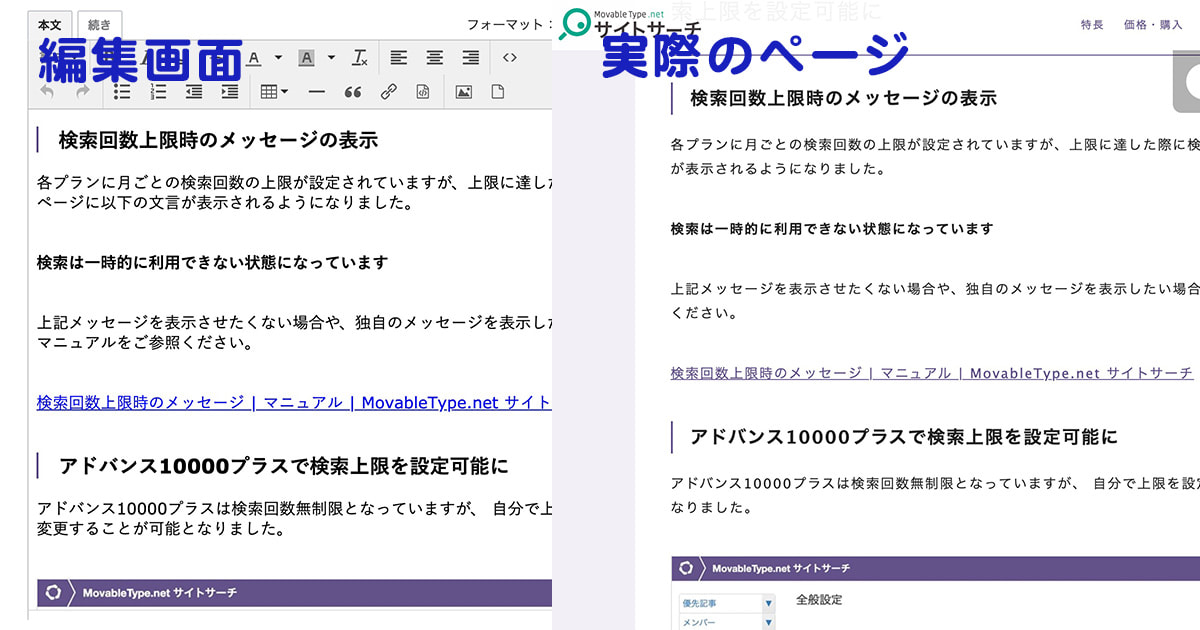Clear formatting with the Tx icon

click(361, 58)
